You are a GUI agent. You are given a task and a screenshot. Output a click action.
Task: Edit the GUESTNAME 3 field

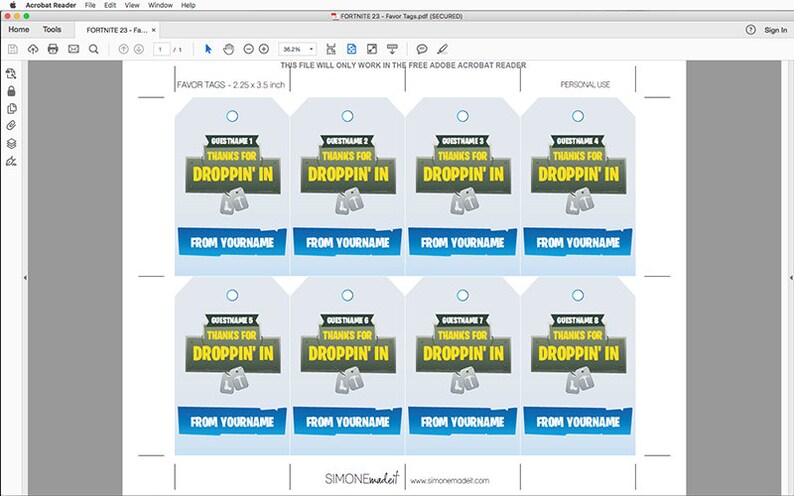point(462,141)
